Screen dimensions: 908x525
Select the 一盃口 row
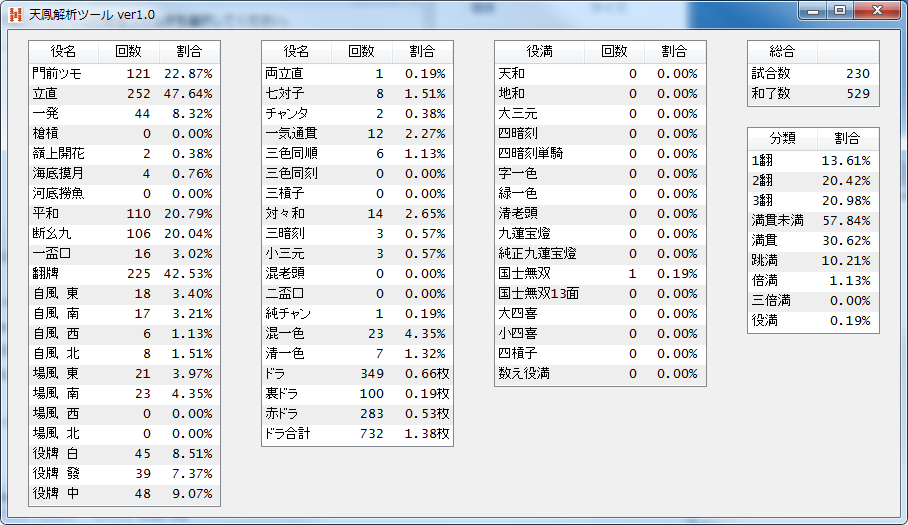[125, 254]
